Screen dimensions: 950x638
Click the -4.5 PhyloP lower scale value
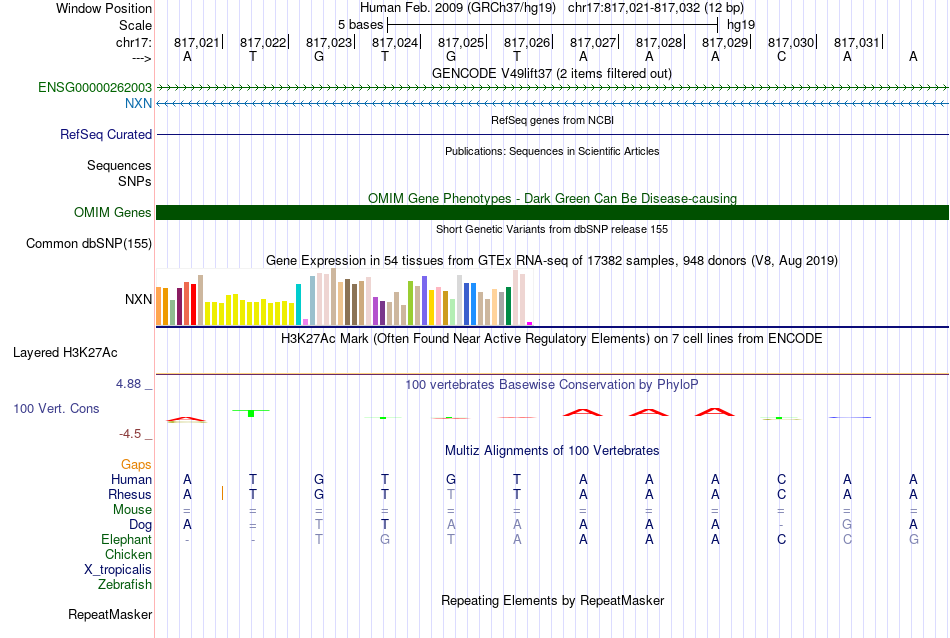click(x=130, y=434)
